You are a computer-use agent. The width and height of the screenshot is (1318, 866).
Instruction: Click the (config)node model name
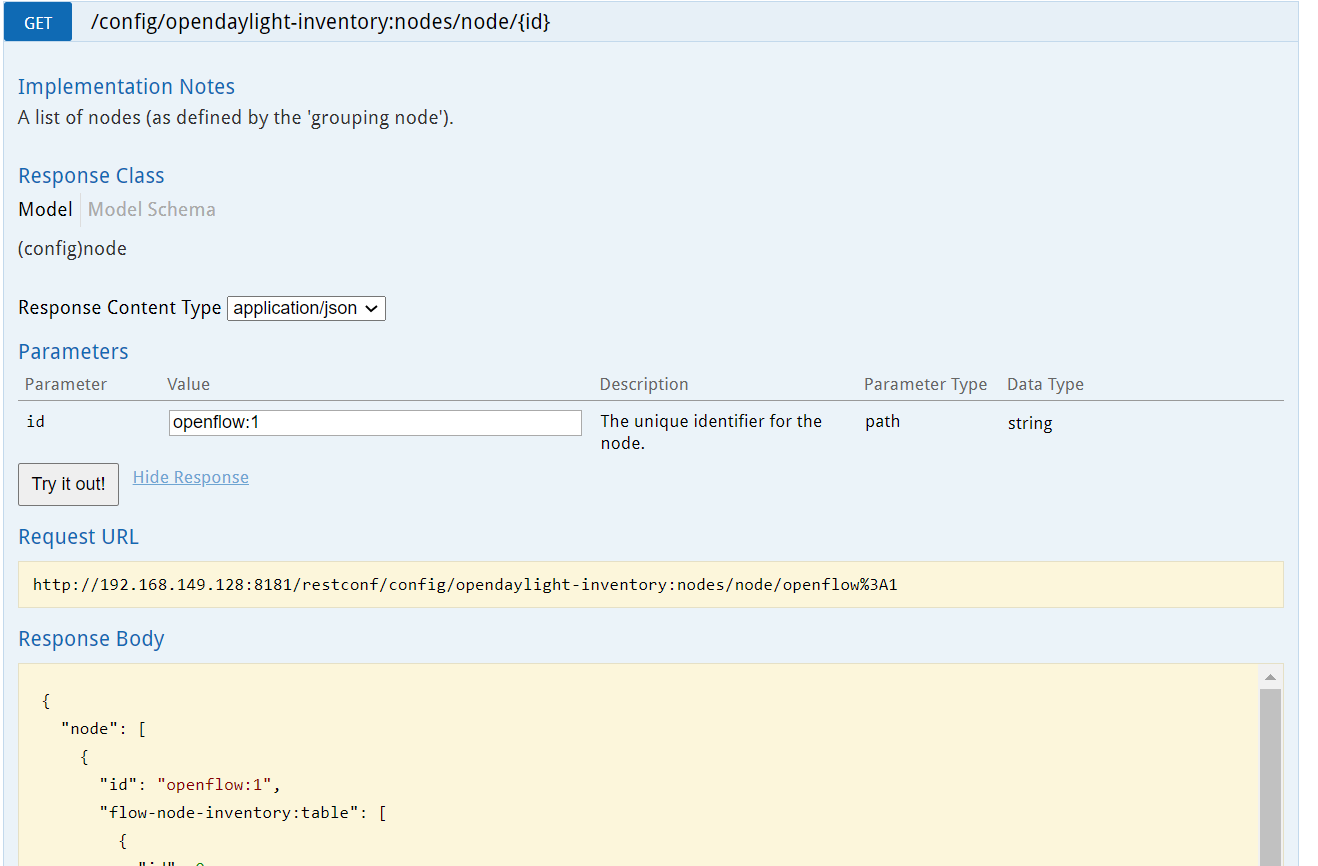click(72, 248)
